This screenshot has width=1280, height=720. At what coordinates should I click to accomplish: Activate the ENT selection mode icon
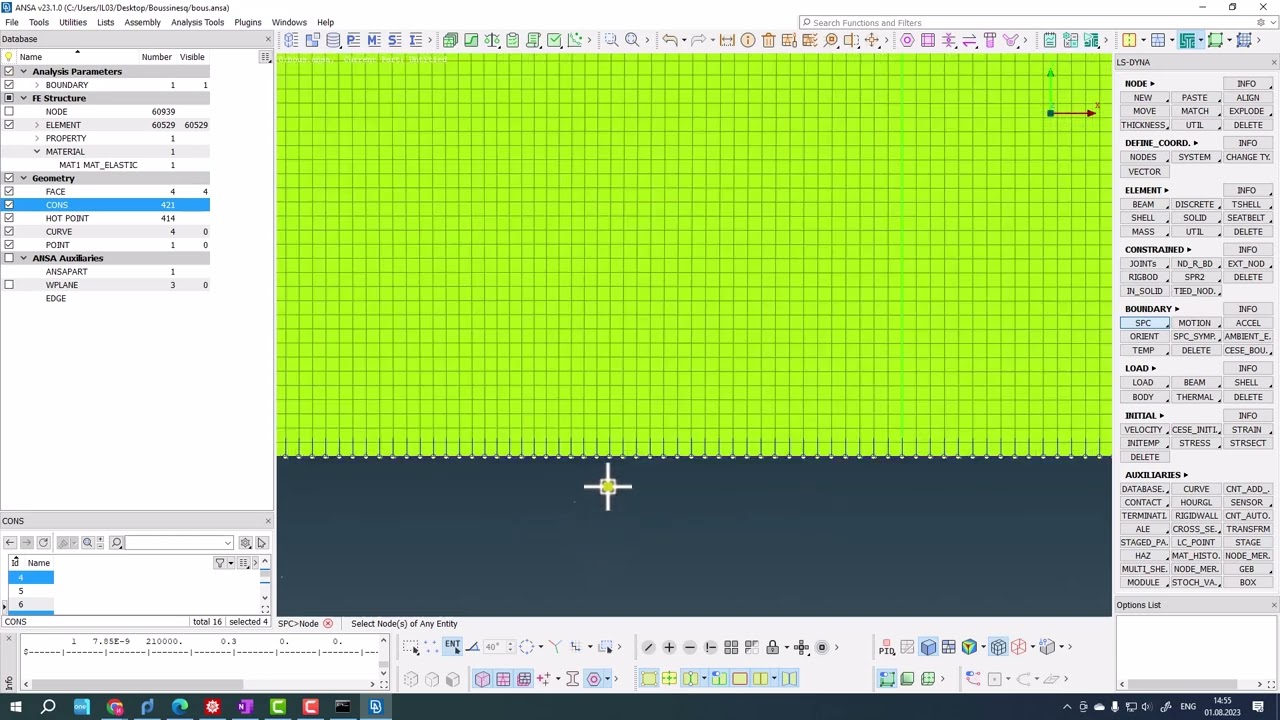point(452,647)
